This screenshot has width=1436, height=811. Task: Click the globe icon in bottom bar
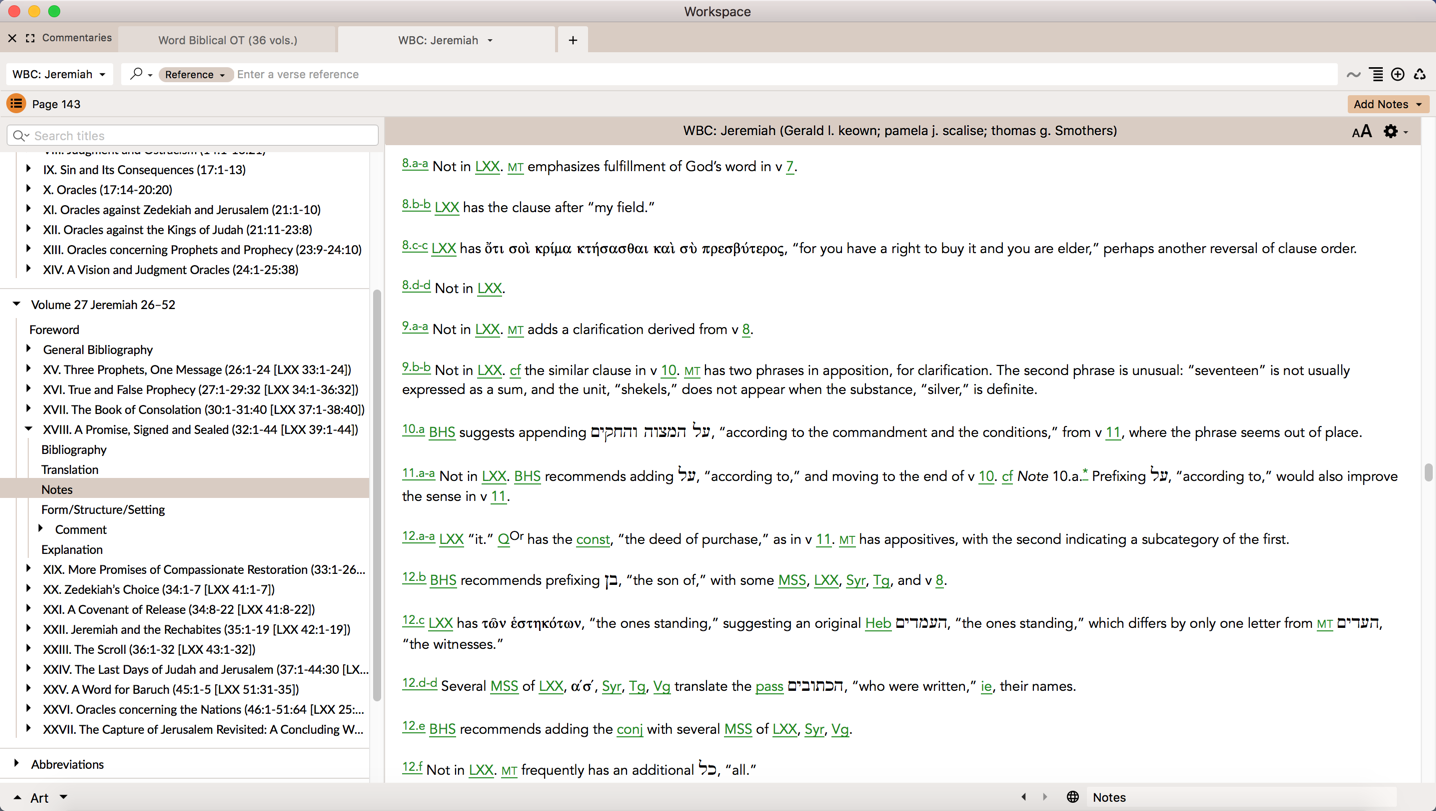pyautogui.click(x=1072, y=797)
